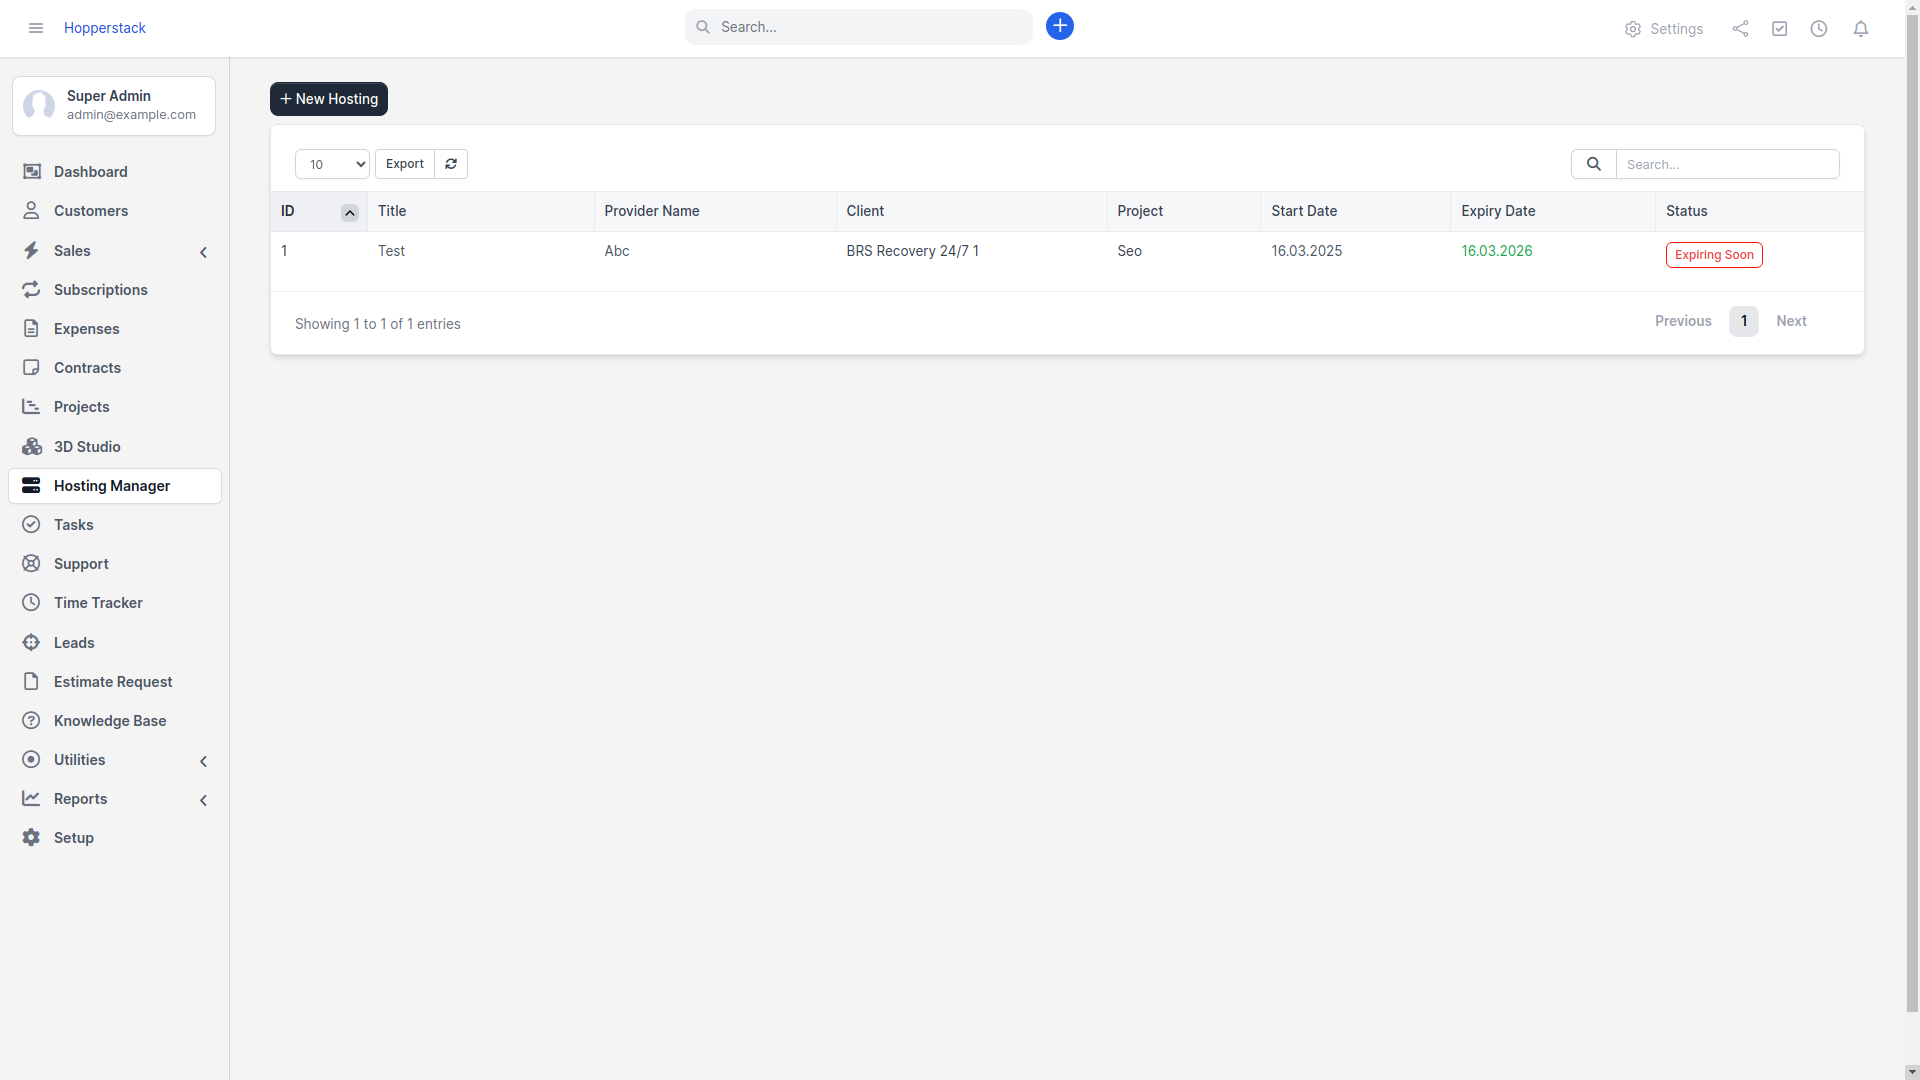Image resolution: width=1920 pixels, height=1080 pixels.
Task: Open the share icon in header
Action: 1740,29
